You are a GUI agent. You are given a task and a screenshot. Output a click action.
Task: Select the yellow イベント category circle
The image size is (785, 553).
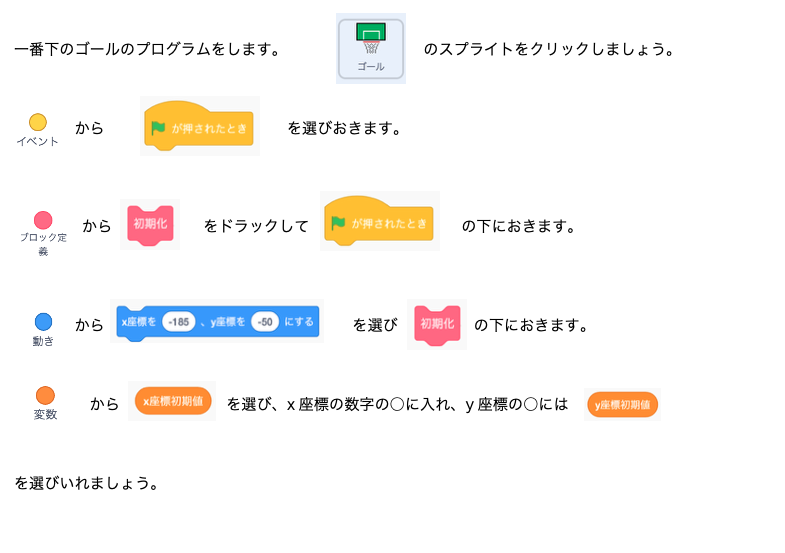pyautogui.click(x=38, y=122)
